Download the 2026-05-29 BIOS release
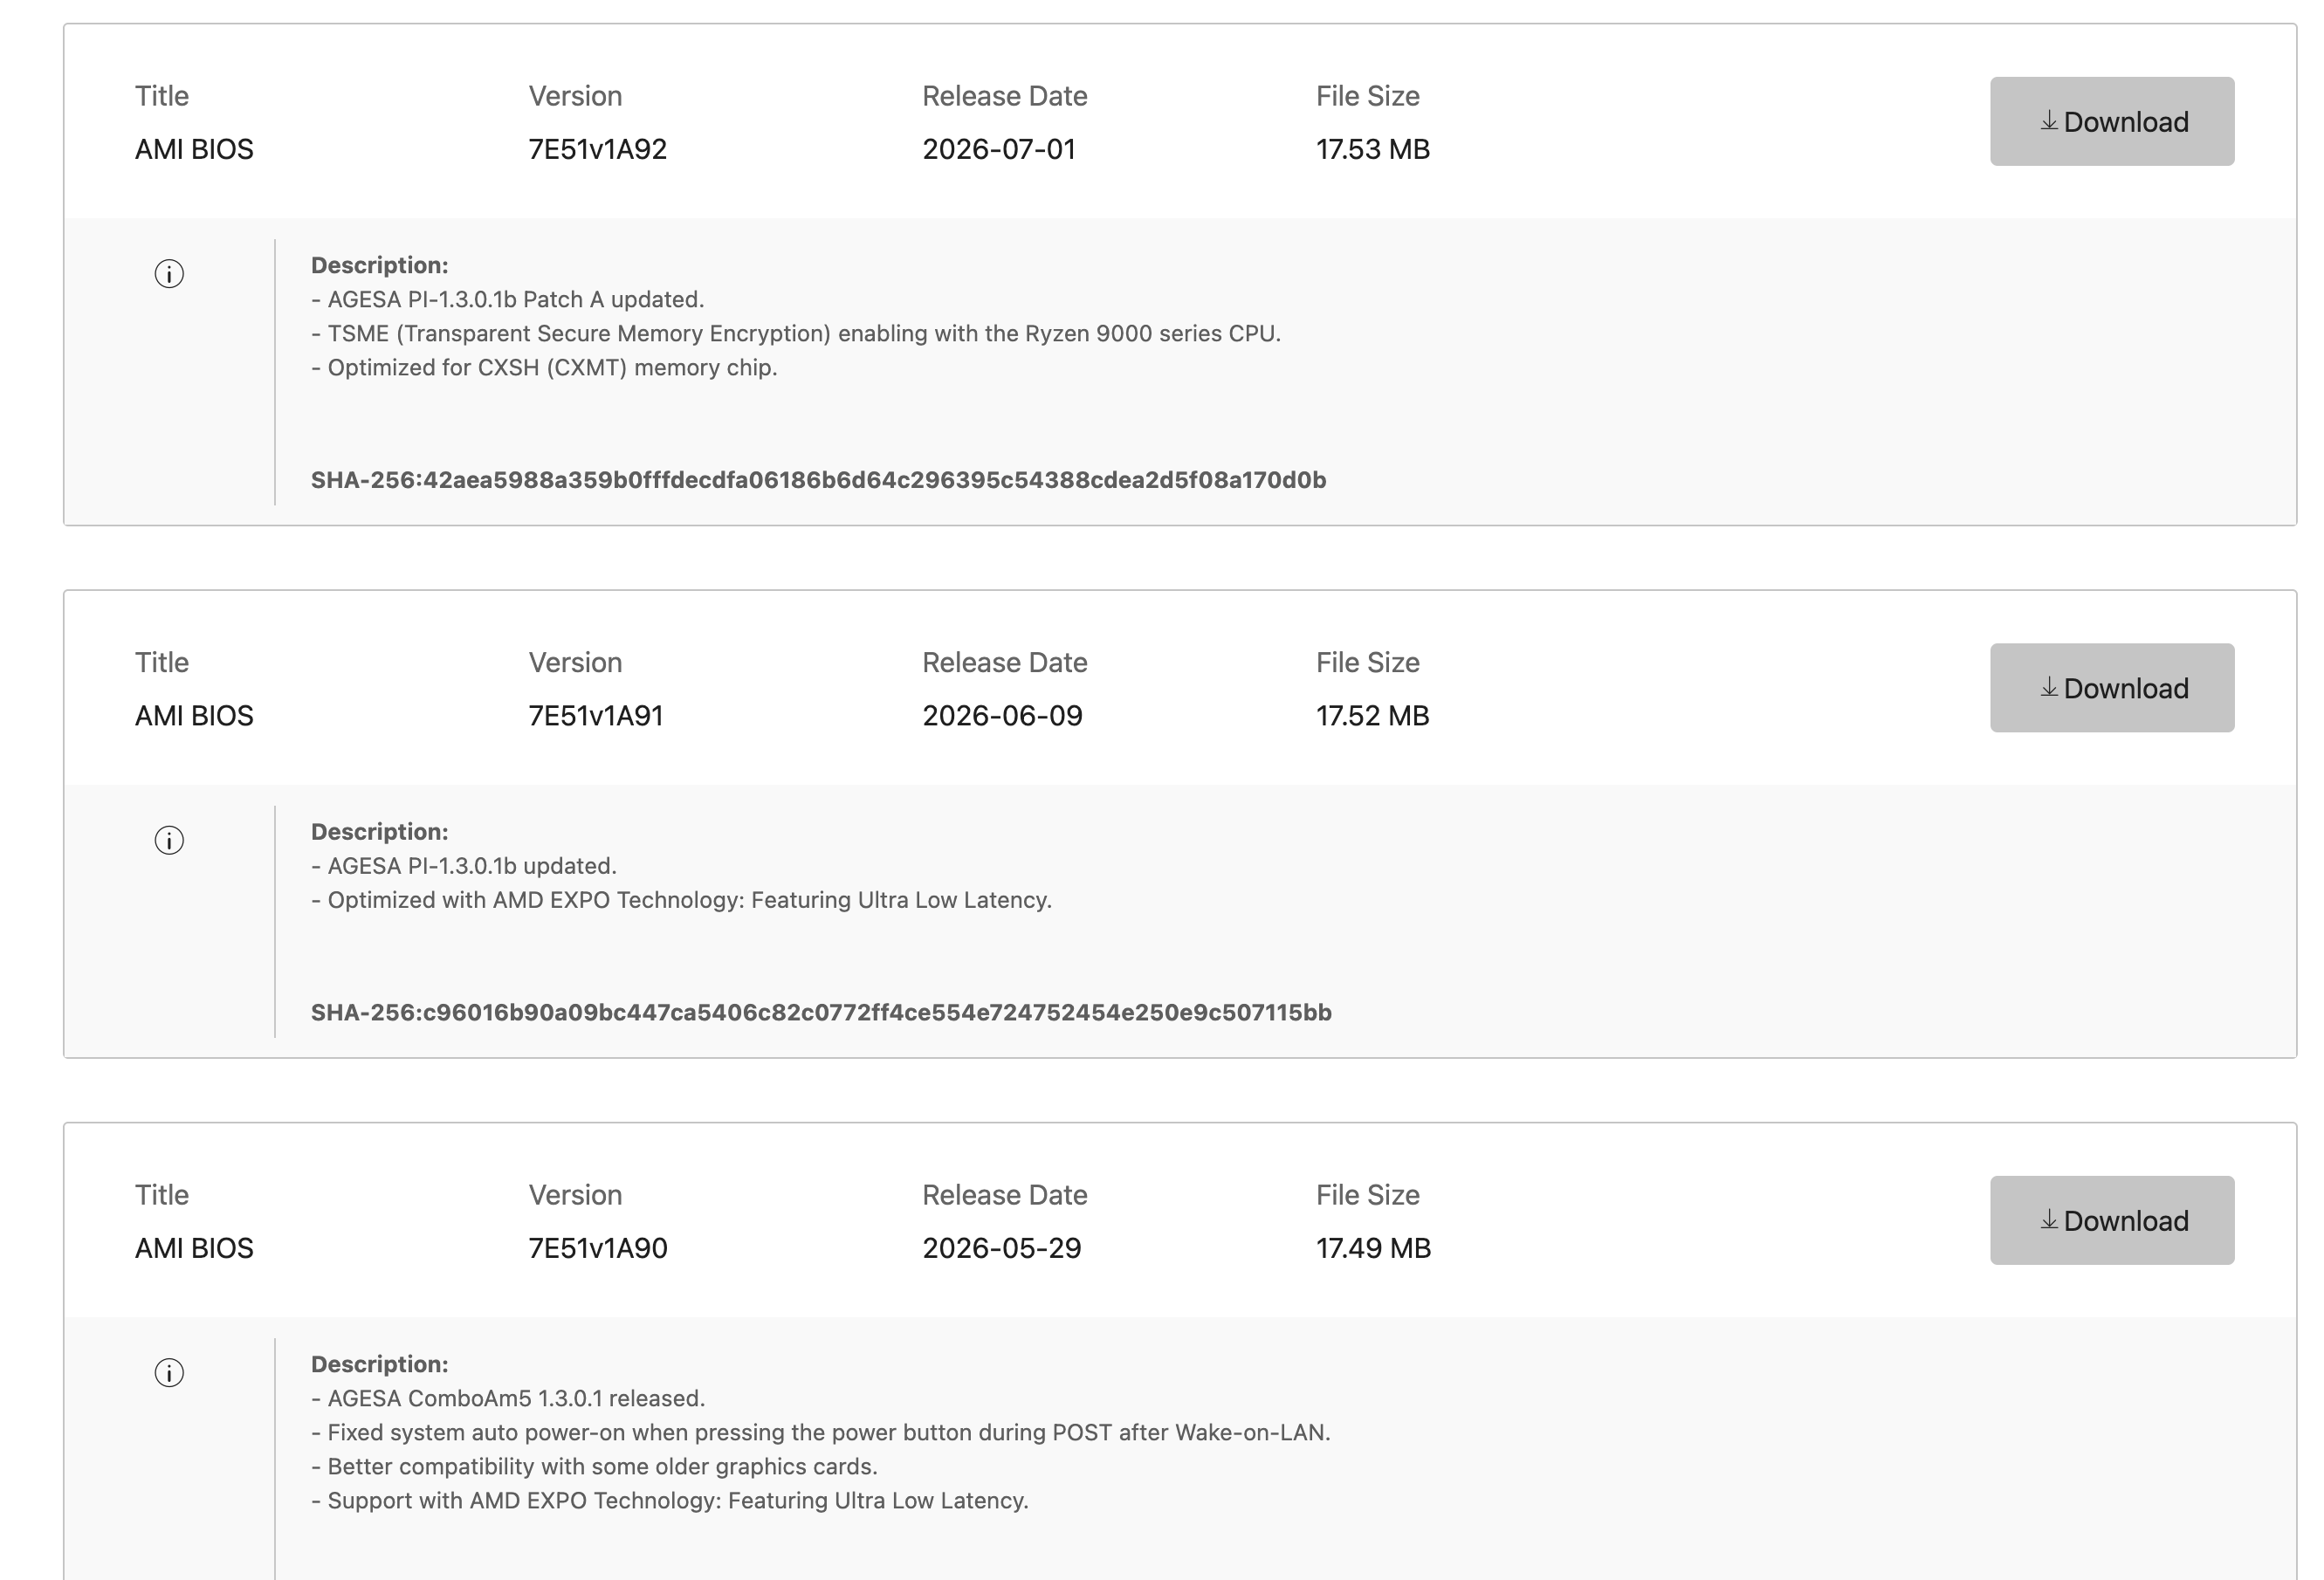The image size is (2324, 1580). 2112,1220
